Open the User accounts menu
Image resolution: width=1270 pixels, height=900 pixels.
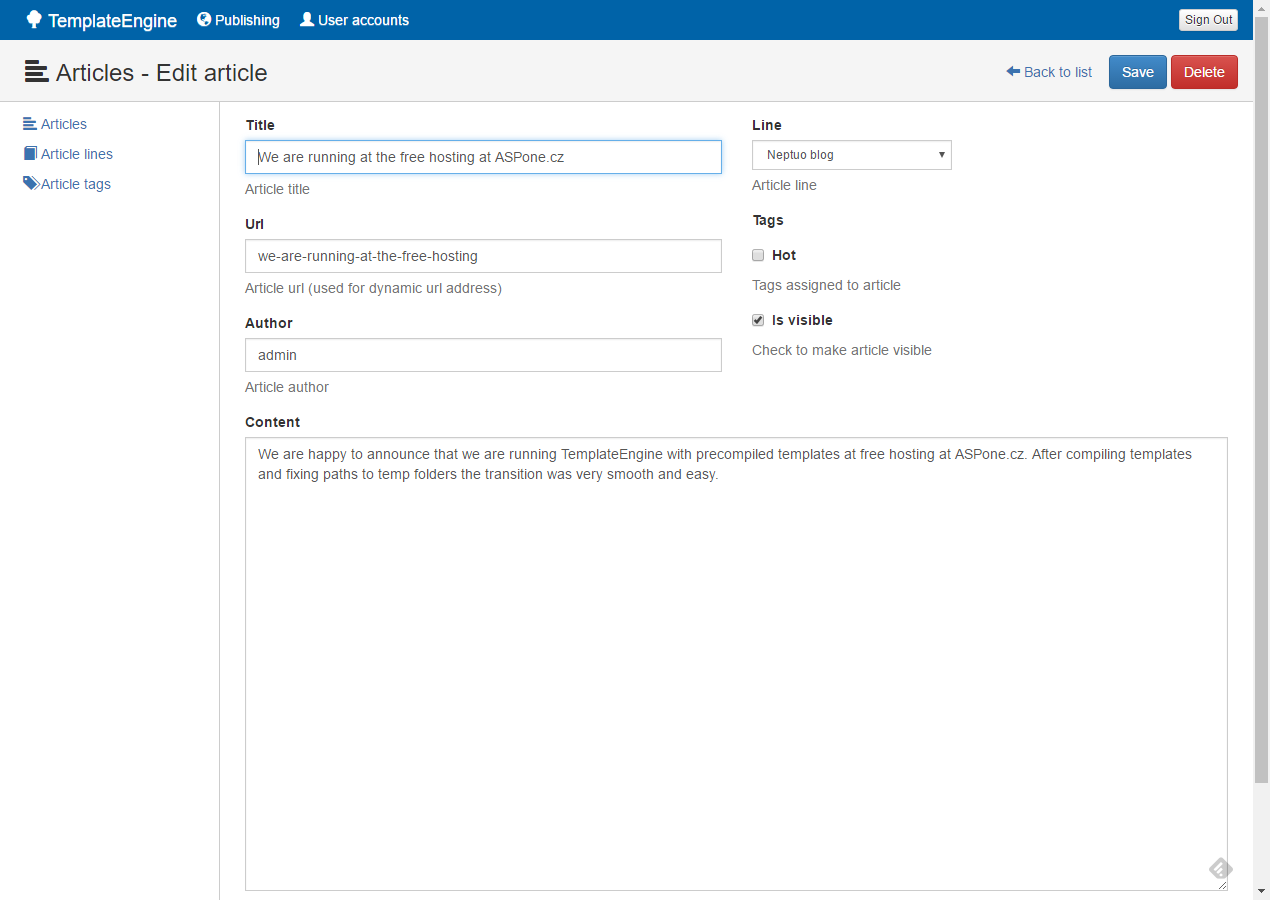pos(363,20)
